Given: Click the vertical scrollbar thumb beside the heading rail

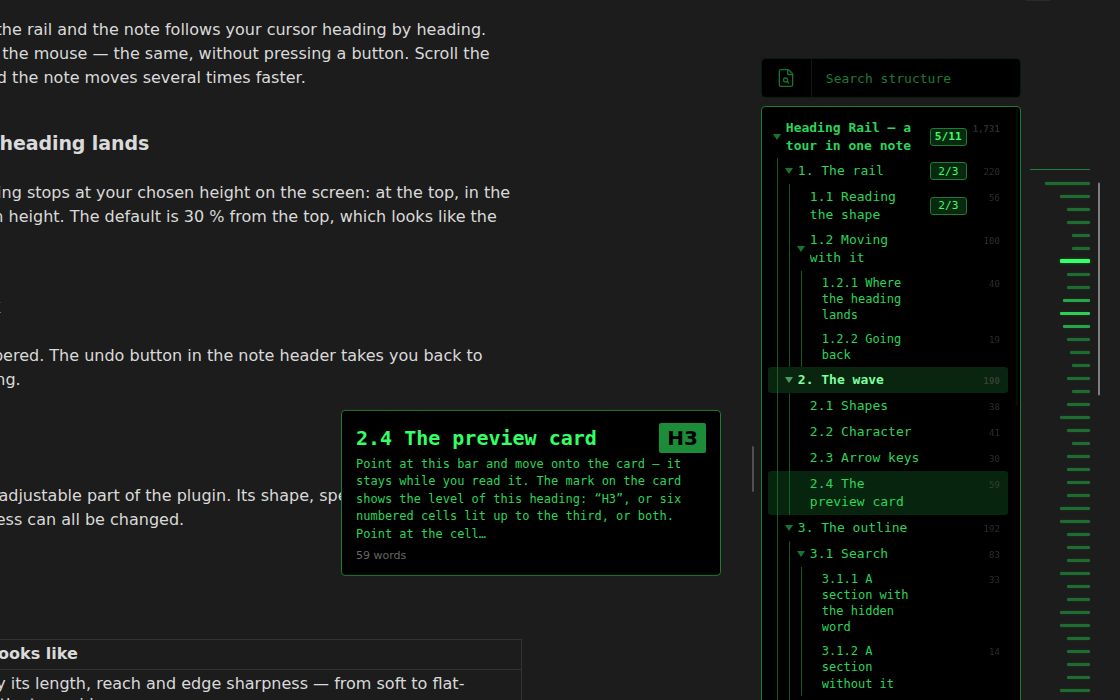Looking at the screenshot, I should point(1099,289).
